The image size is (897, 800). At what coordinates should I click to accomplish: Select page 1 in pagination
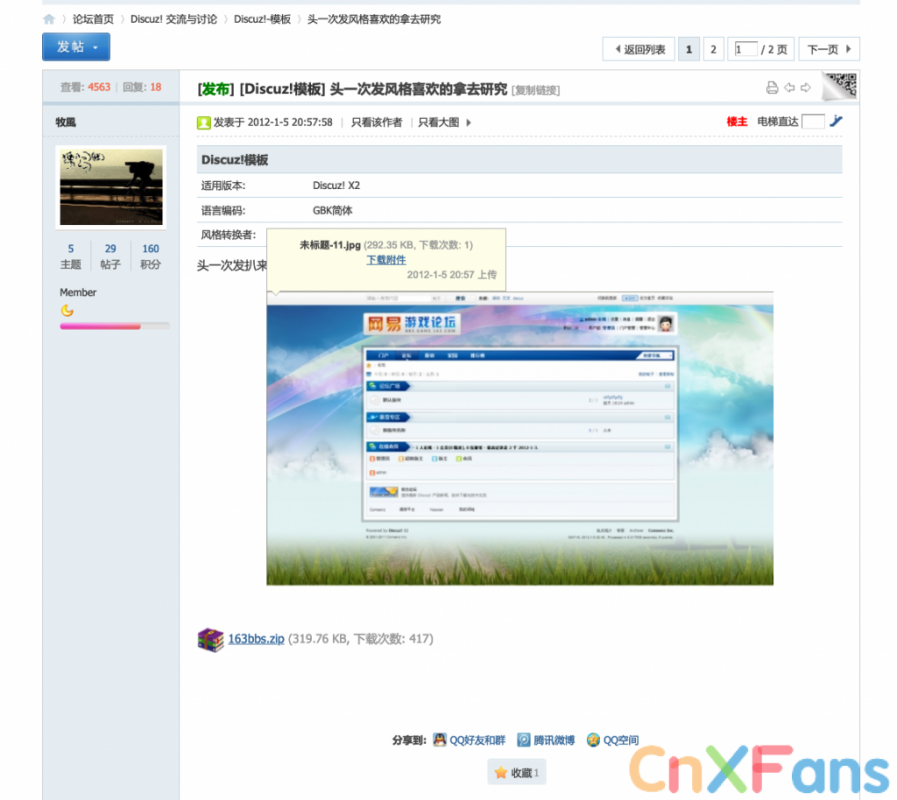689,49
